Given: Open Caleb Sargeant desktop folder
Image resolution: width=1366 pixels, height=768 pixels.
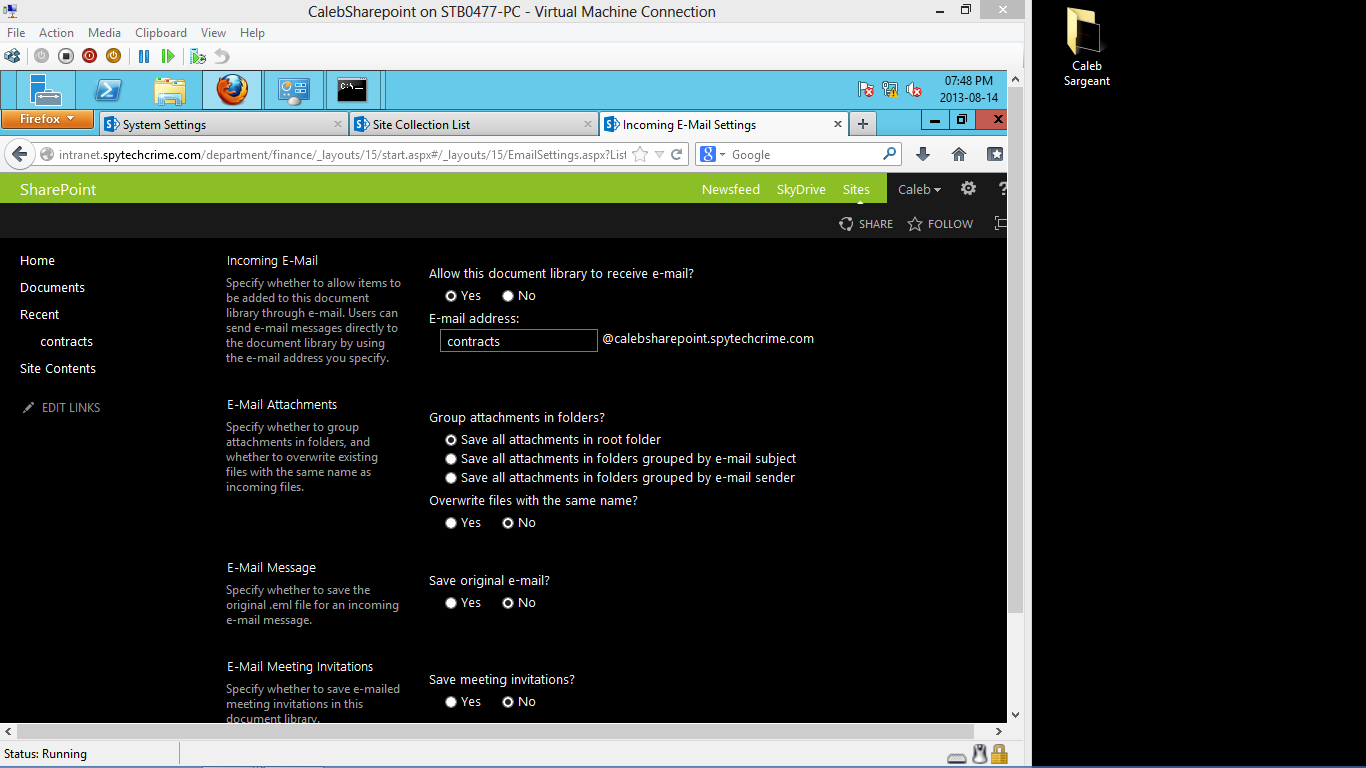Looking at the screenshot, I should coord(1086,47).
